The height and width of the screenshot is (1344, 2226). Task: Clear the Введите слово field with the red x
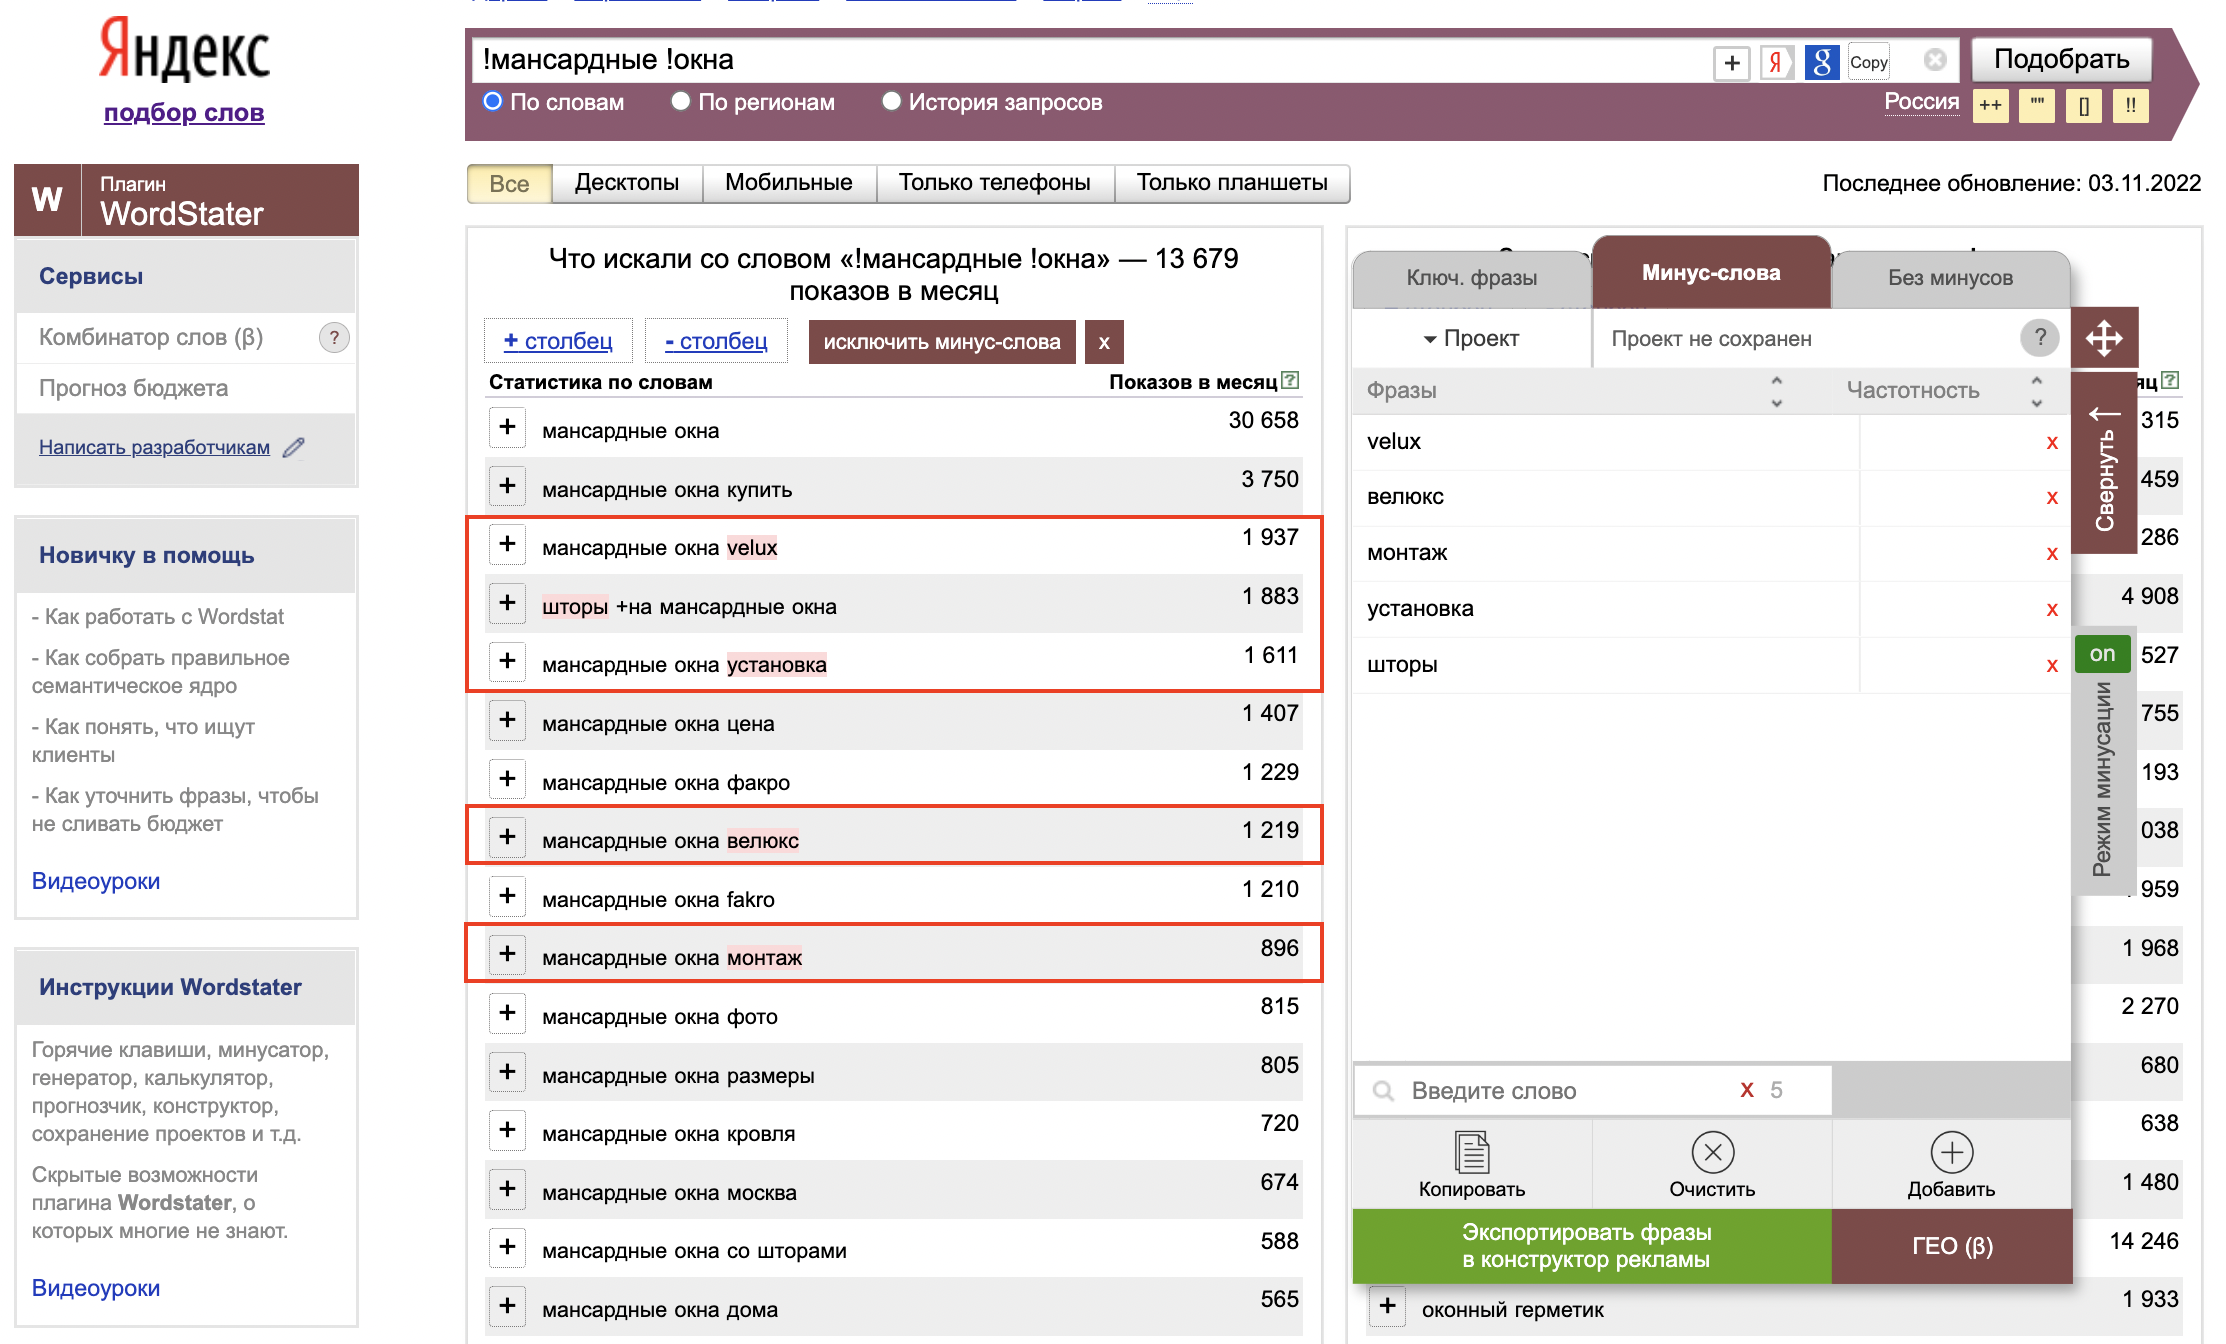(1747, 1090)
